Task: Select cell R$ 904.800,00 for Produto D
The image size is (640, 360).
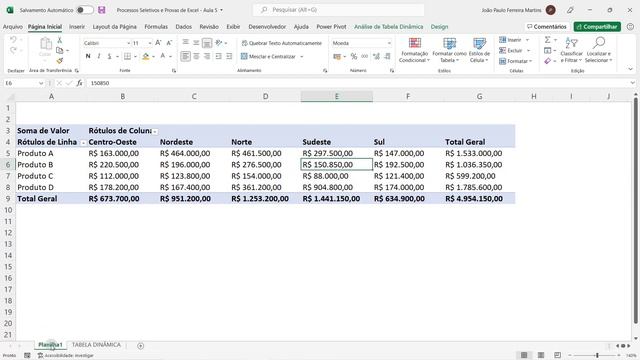Action: pyautogui.click(x=336, y=187)
